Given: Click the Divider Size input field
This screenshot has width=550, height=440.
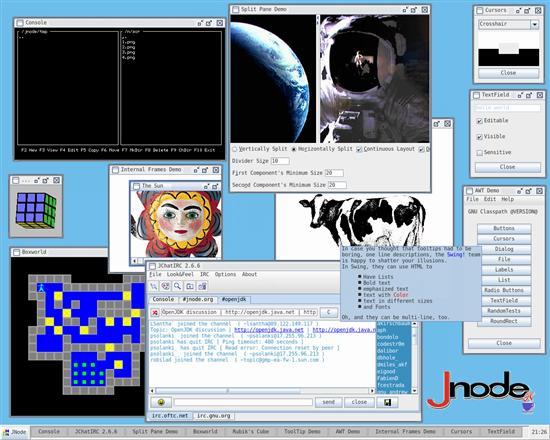Looking at the screenshot, I should 280,161.
